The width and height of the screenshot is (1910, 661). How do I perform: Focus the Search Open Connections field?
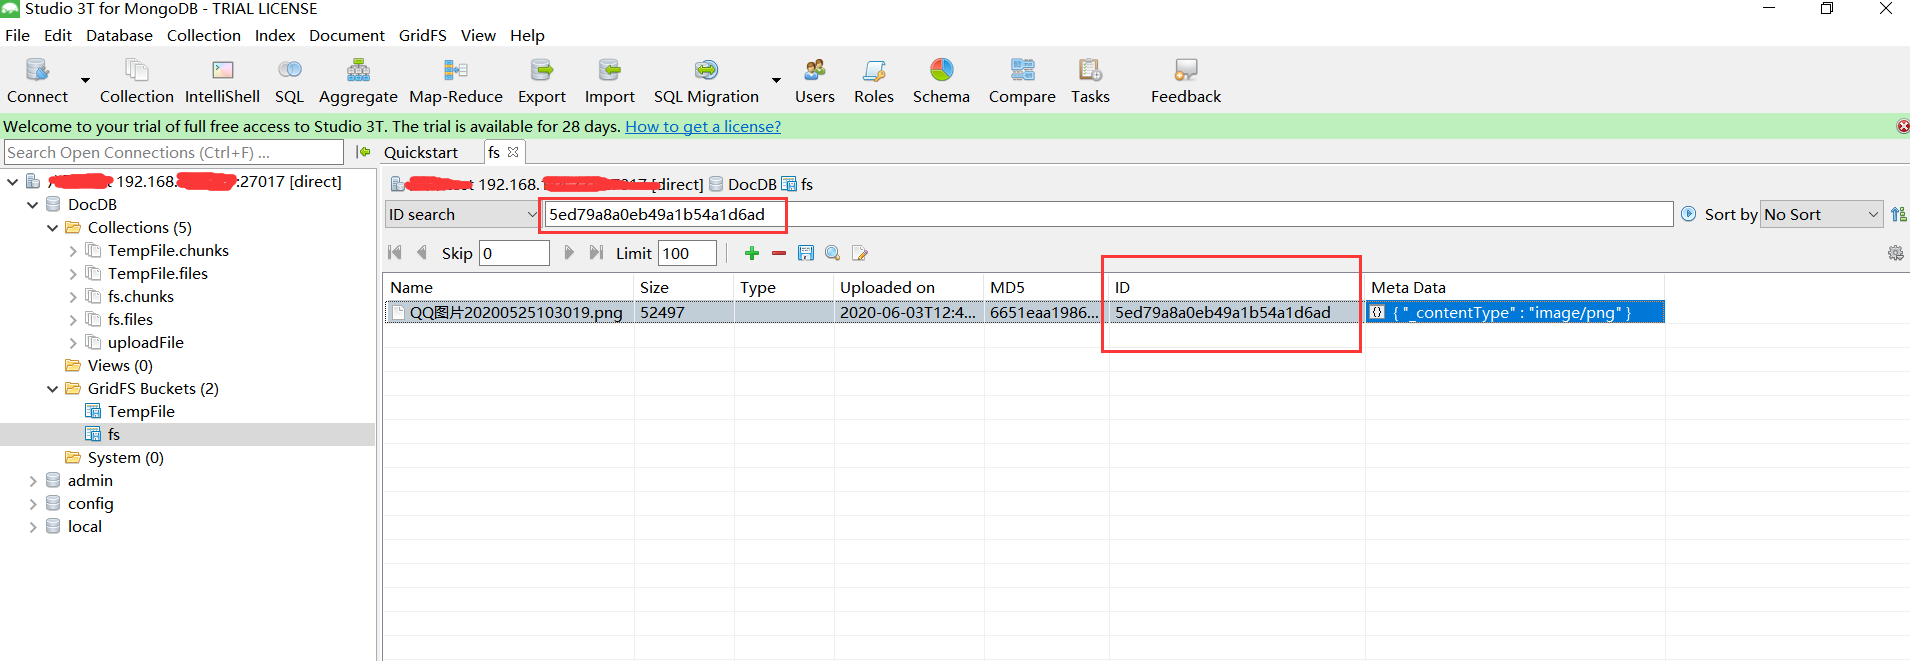click(174, 152)
